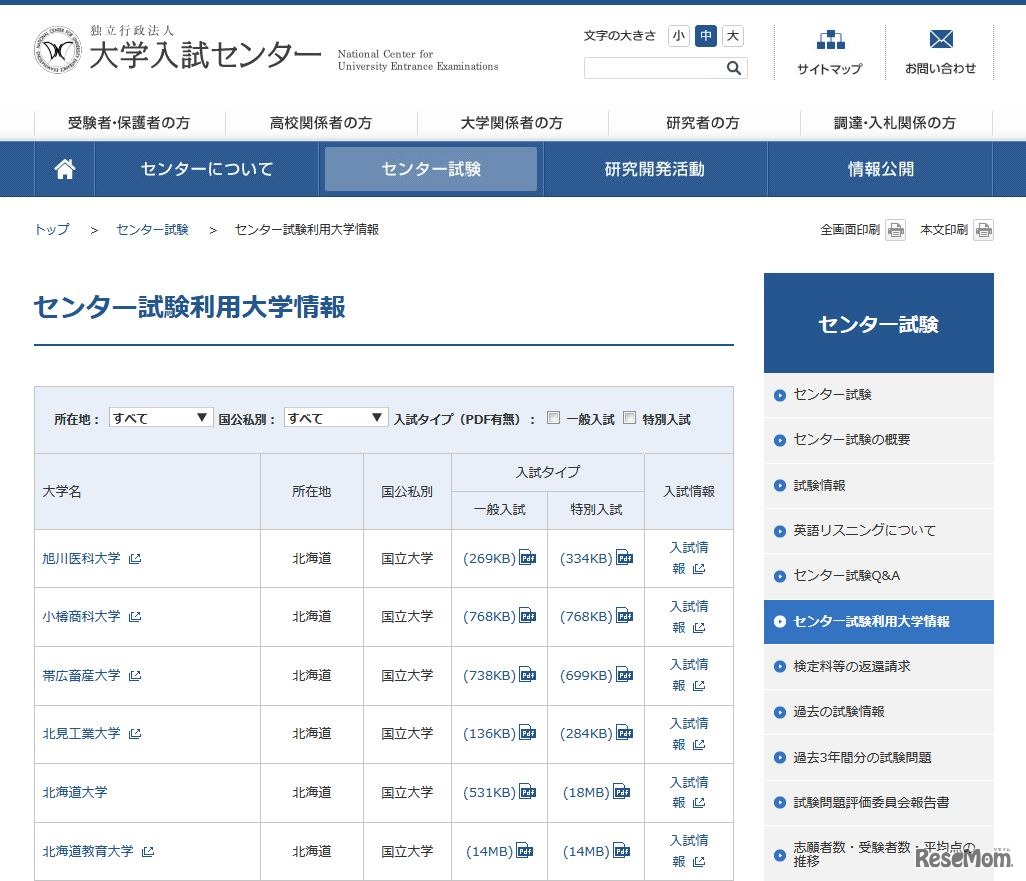1026x881 pixels.
Task: Open sidebar 試験問題評価委員会報告書
Action: [x=878, y=802]
